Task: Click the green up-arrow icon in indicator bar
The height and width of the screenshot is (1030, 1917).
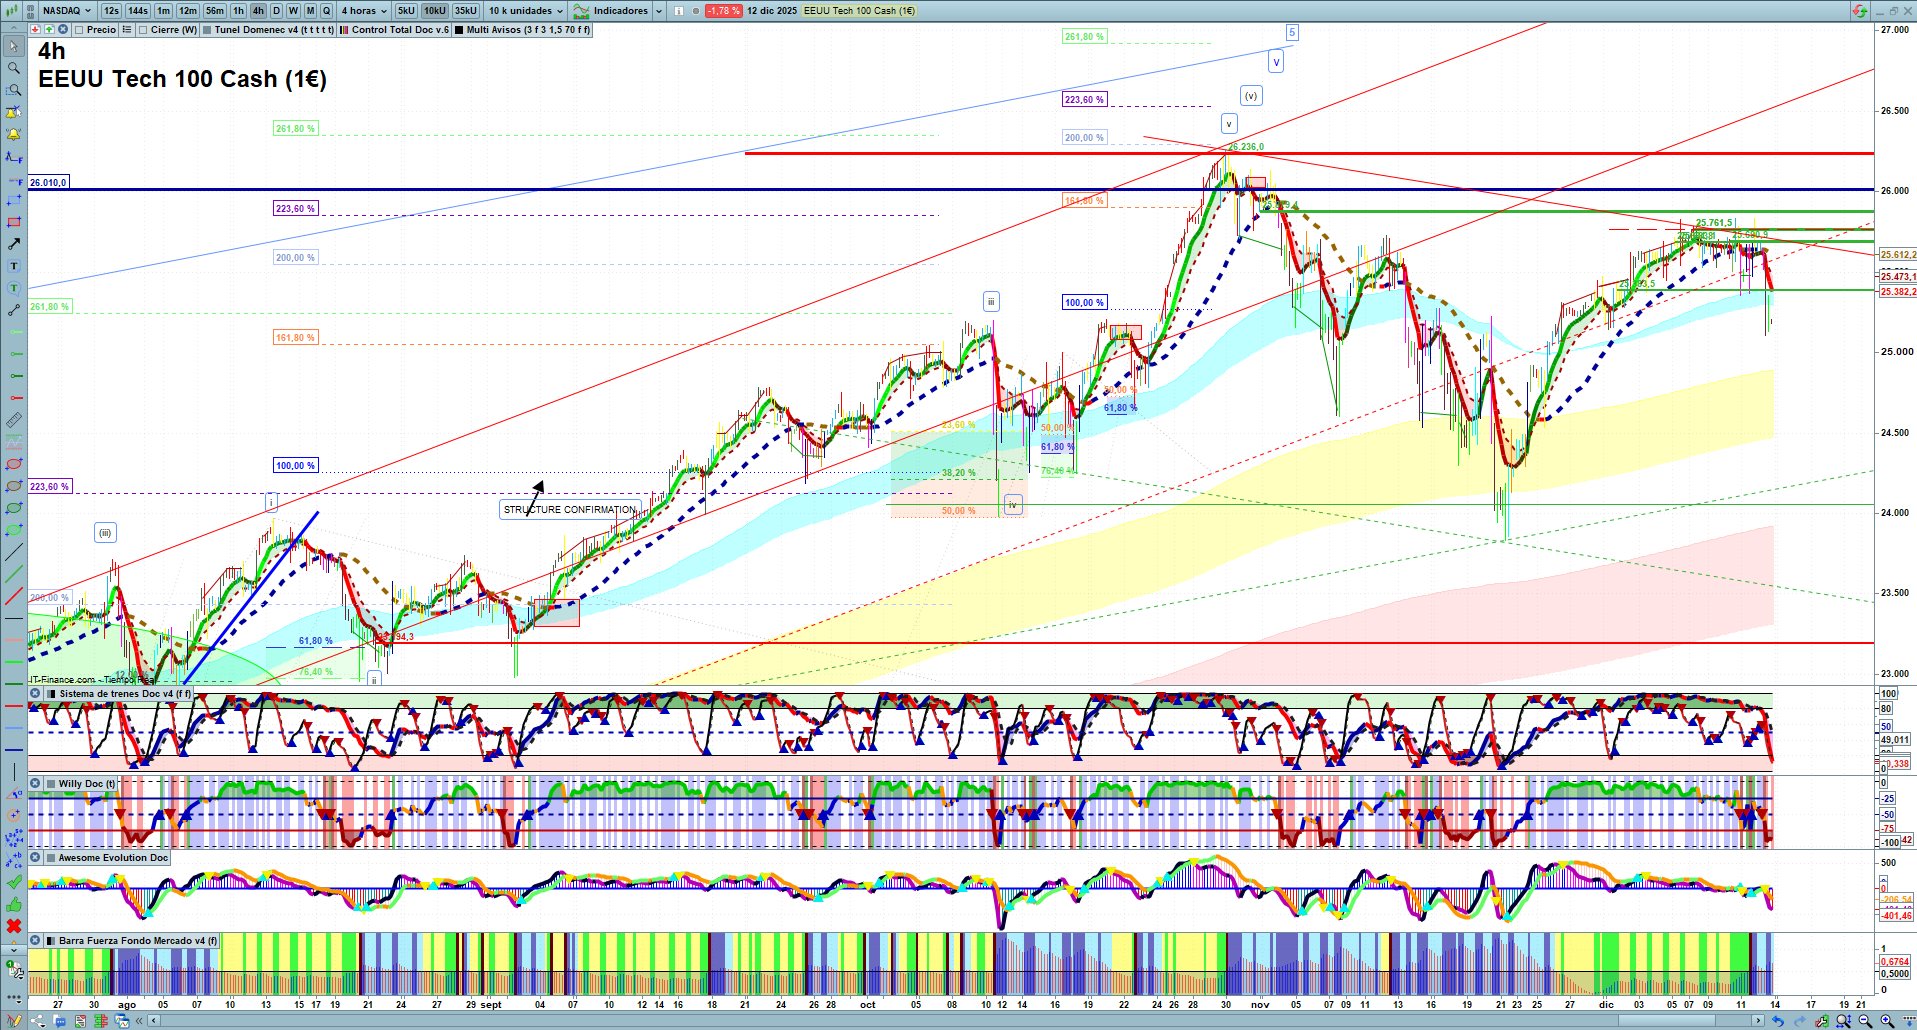Action: (49, 30)
